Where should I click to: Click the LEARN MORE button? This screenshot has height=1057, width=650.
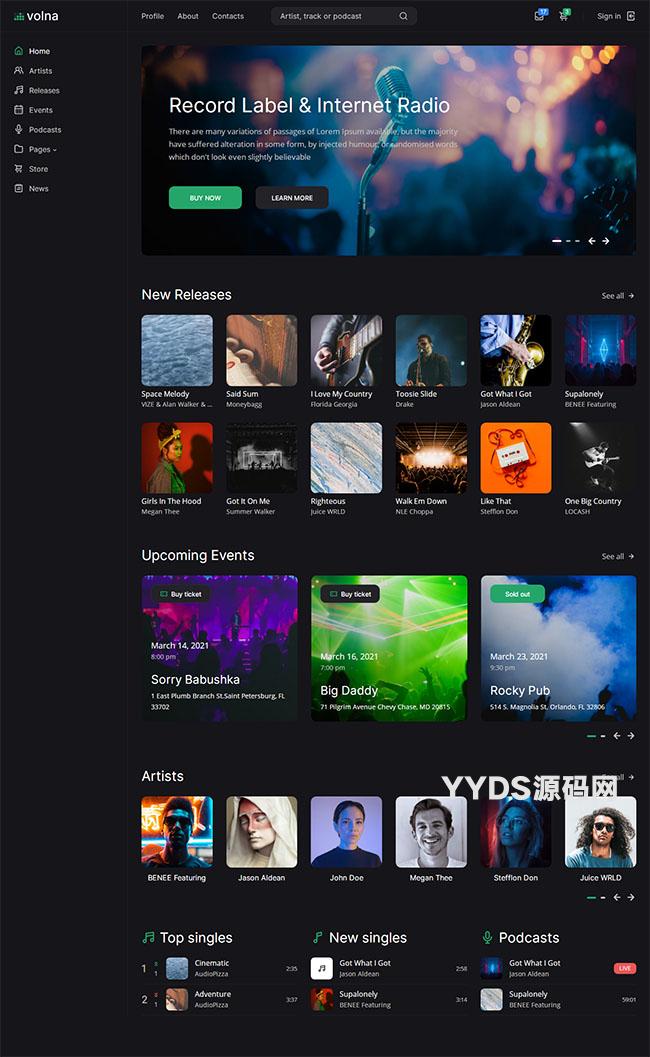[x=292, y=198]
